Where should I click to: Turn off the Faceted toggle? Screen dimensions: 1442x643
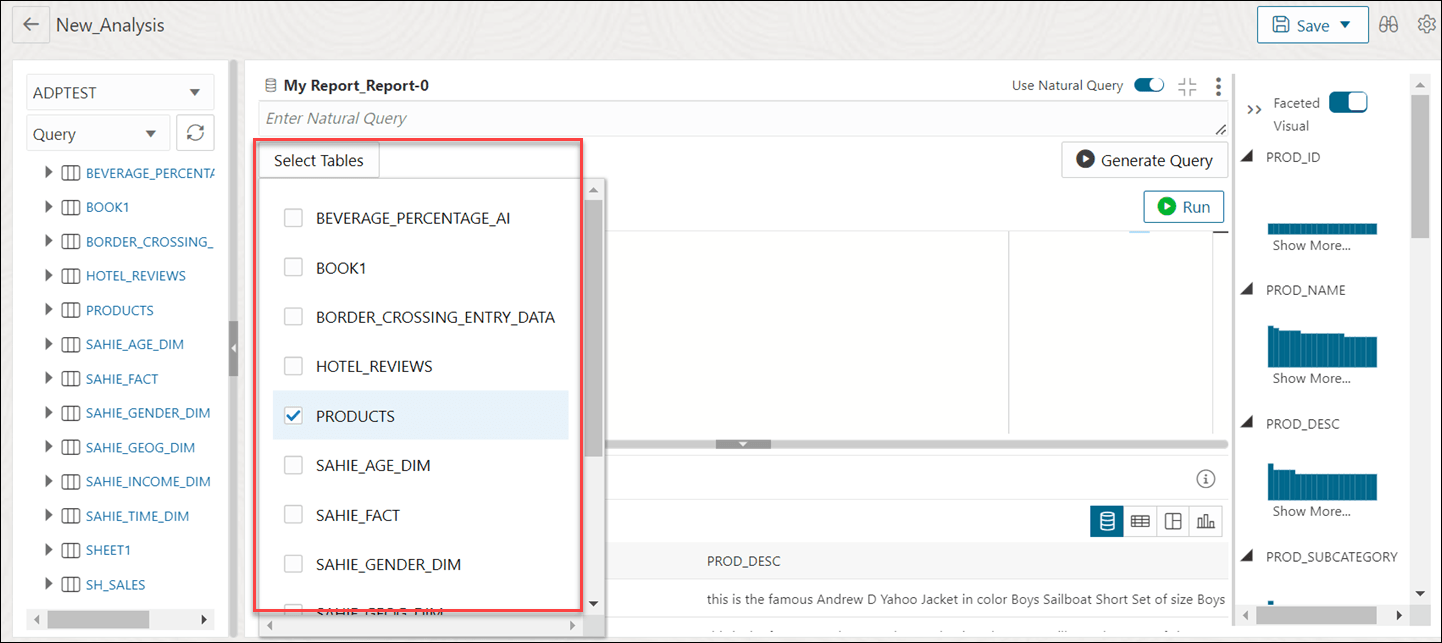[1348, 101]
